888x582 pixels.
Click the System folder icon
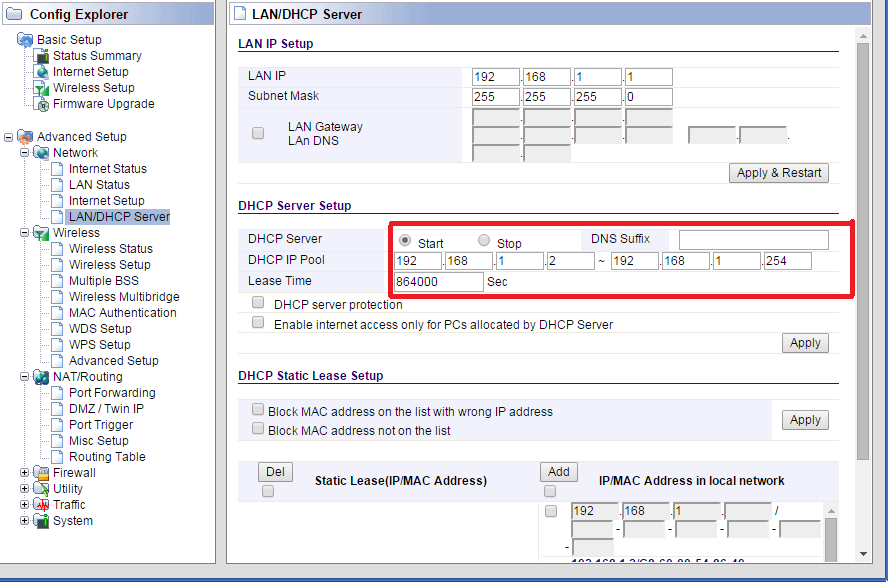(41, 521)
